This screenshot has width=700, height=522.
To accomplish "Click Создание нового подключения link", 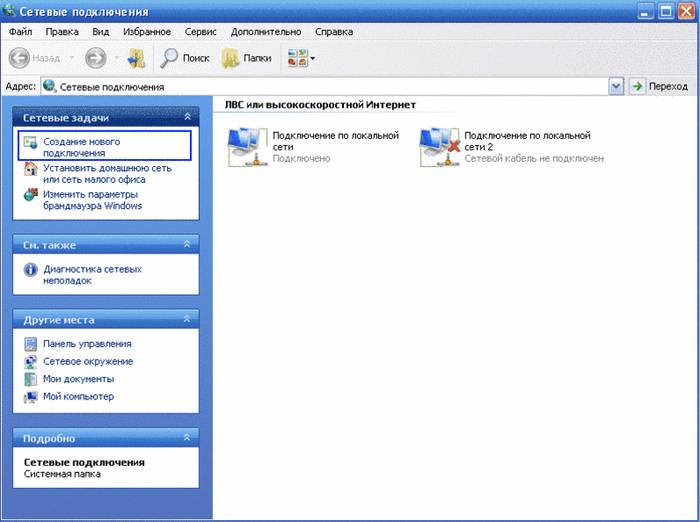I will tap(73, 147).
